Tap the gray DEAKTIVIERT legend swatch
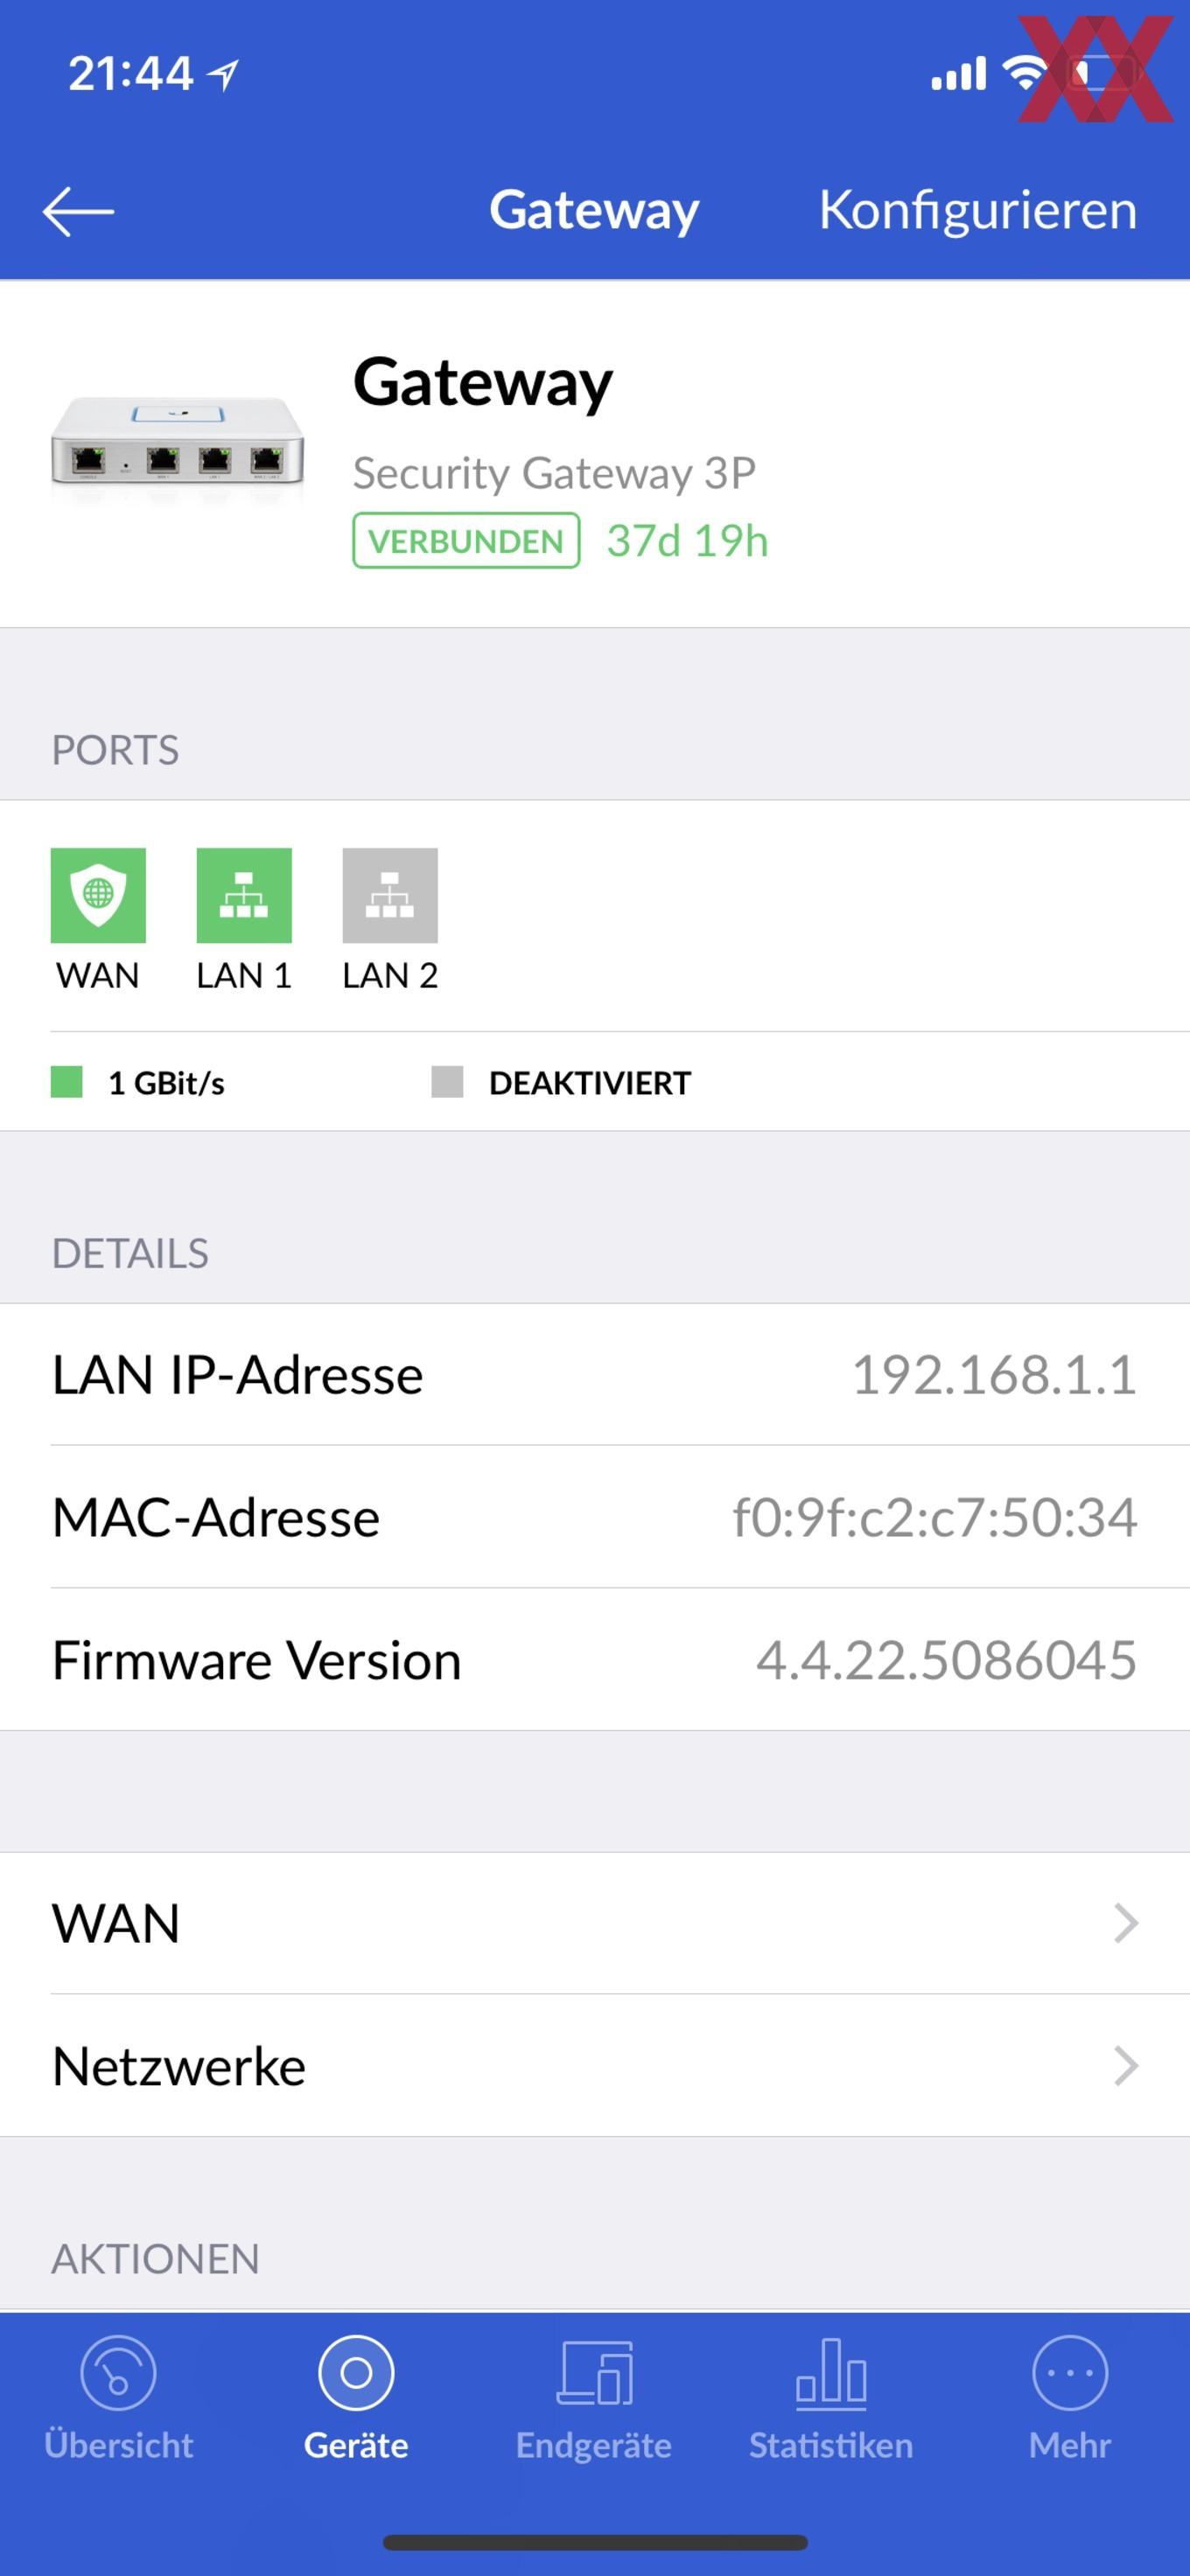The width and height of the screenshot is (1190, 2576). tap(447, 1082)
